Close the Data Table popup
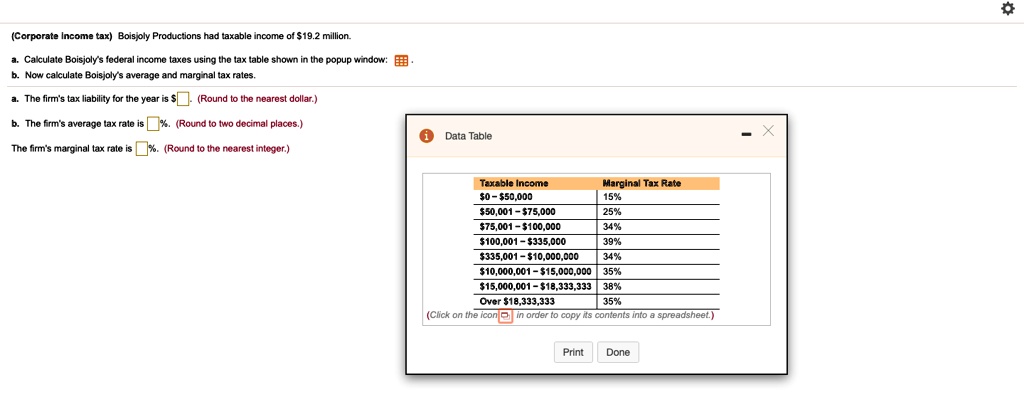The width and height of the screenshot is (1024, 402). point(768,132)
